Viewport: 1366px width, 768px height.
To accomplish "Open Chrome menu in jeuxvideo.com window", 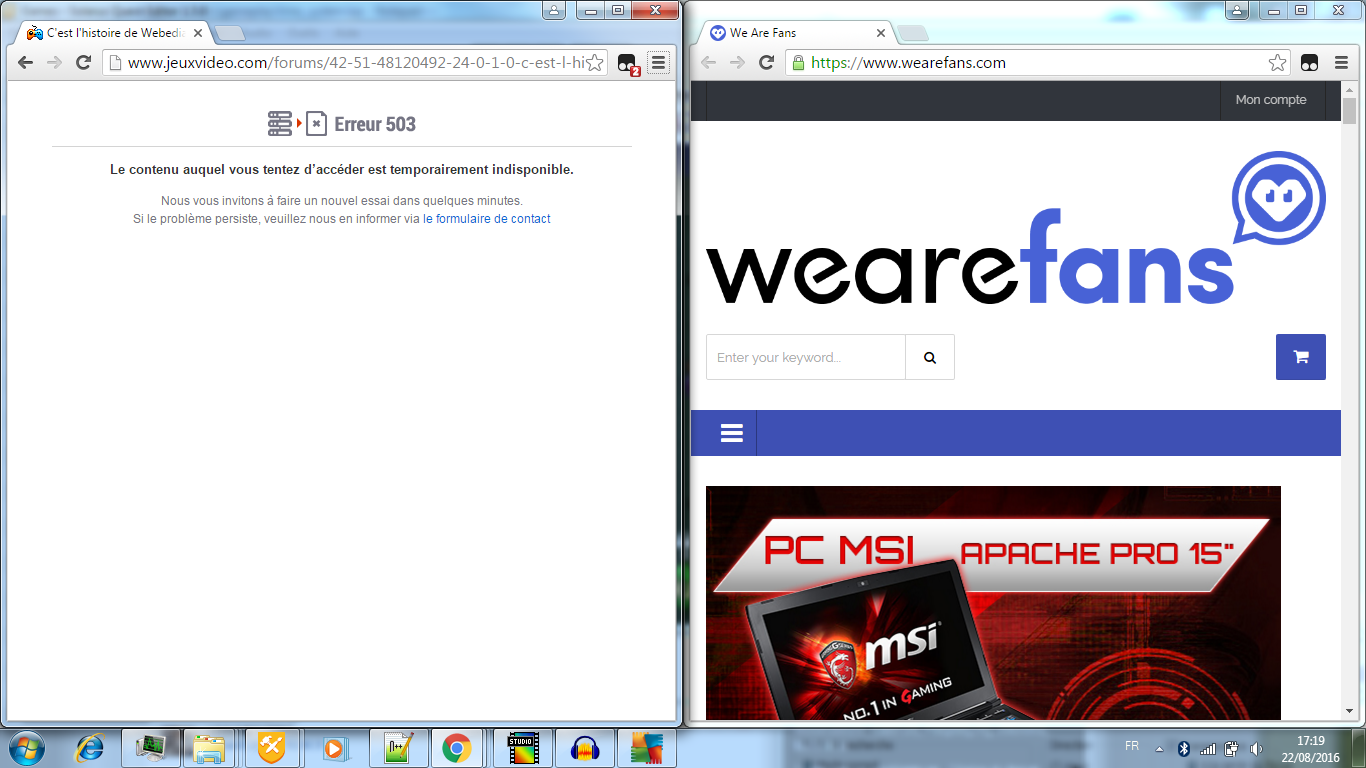I will [658, 62].
